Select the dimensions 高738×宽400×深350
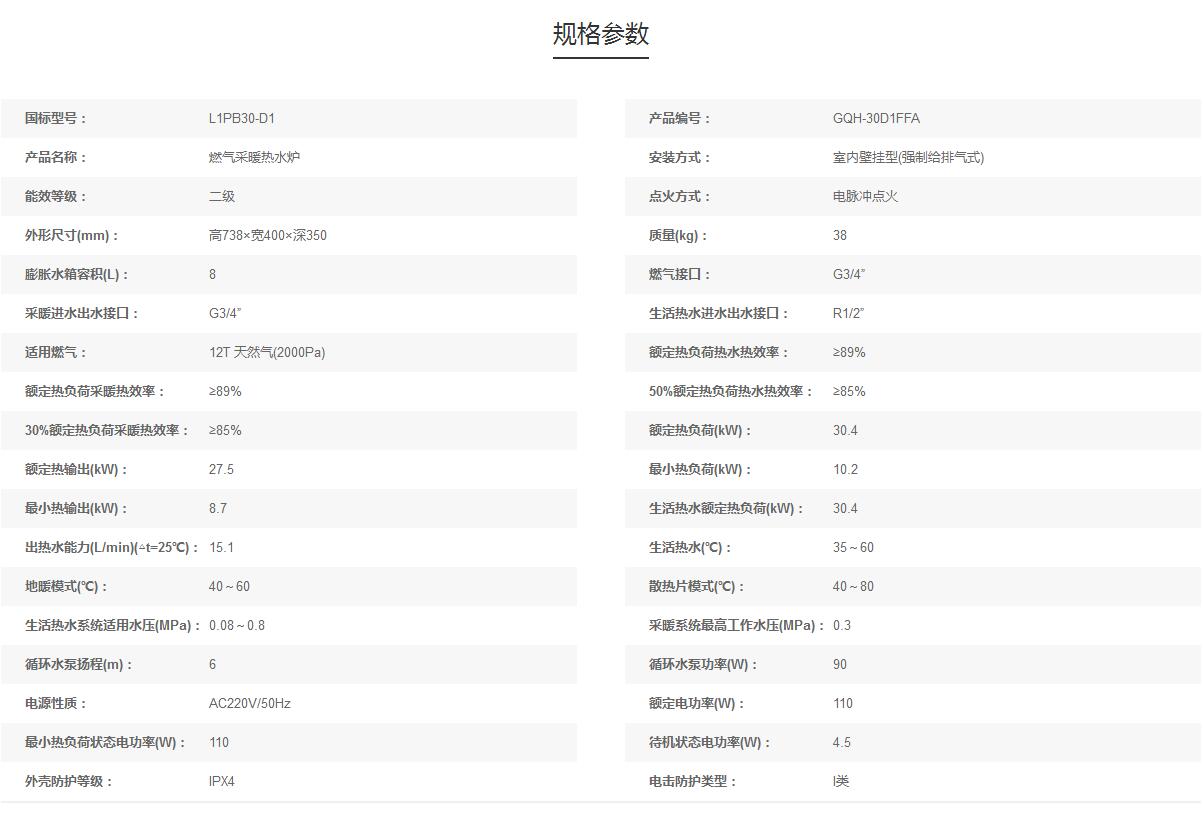 (268, 235)
